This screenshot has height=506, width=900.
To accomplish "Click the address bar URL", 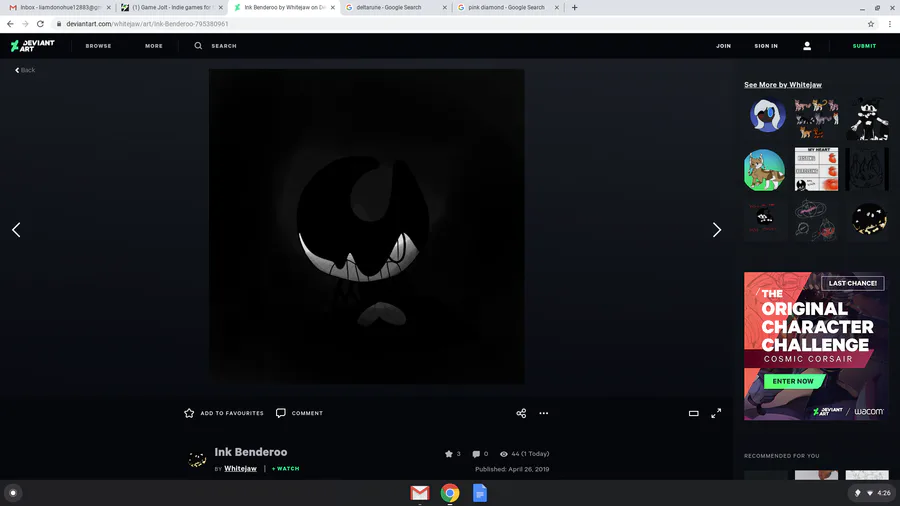I will pos(147,24).
